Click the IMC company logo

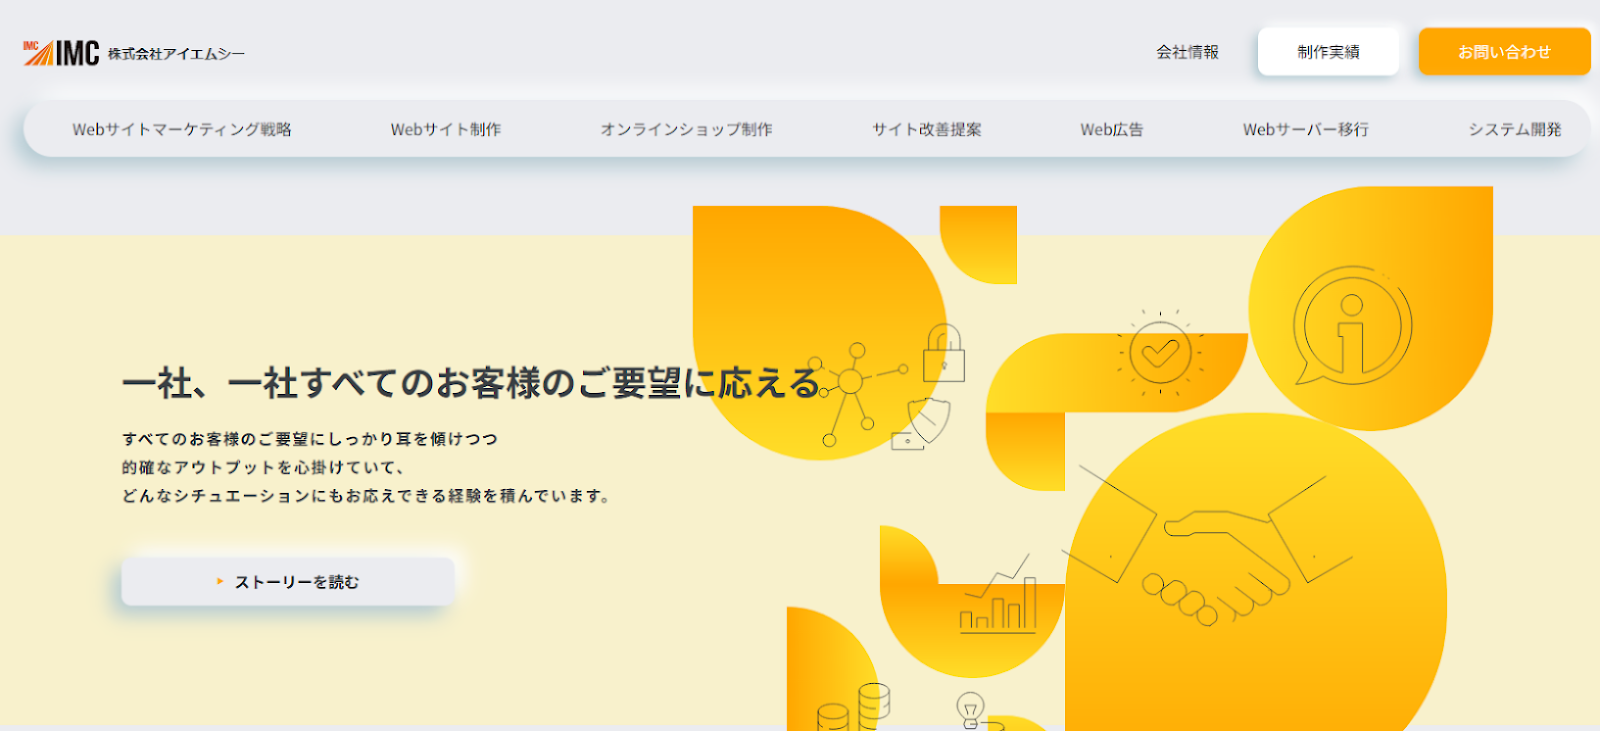(x=61, y=53)
